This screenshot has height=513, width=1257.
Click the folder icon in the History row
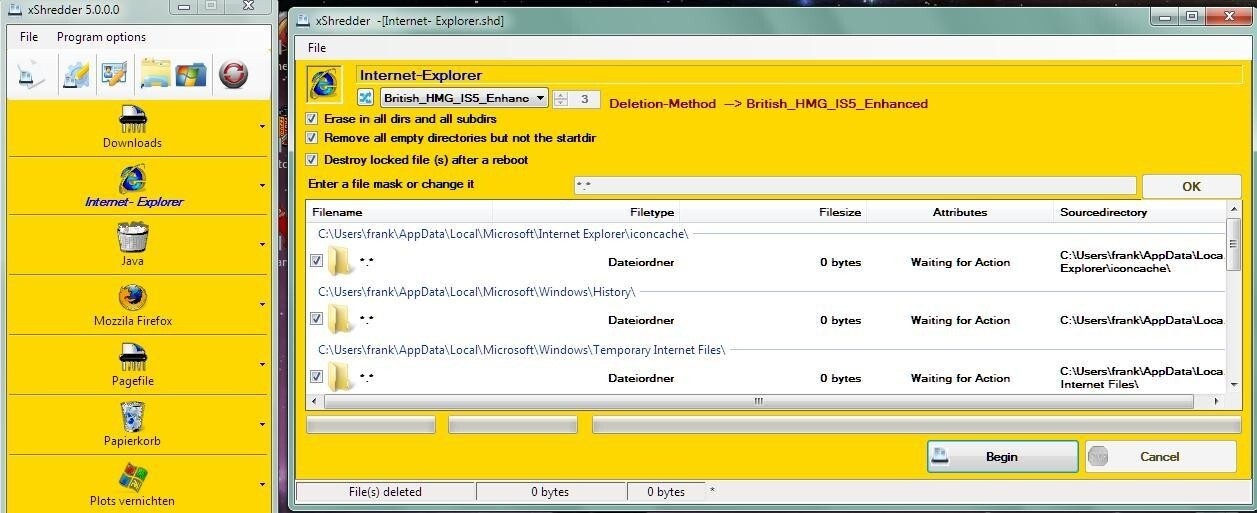(x=341, y=320)
